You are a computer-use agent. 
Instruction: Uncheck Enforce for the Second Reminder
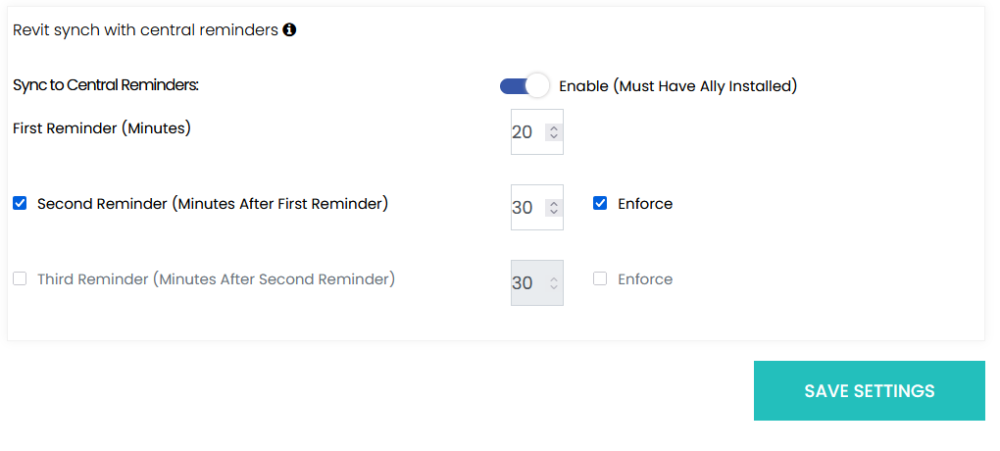[x=600, y=203]
